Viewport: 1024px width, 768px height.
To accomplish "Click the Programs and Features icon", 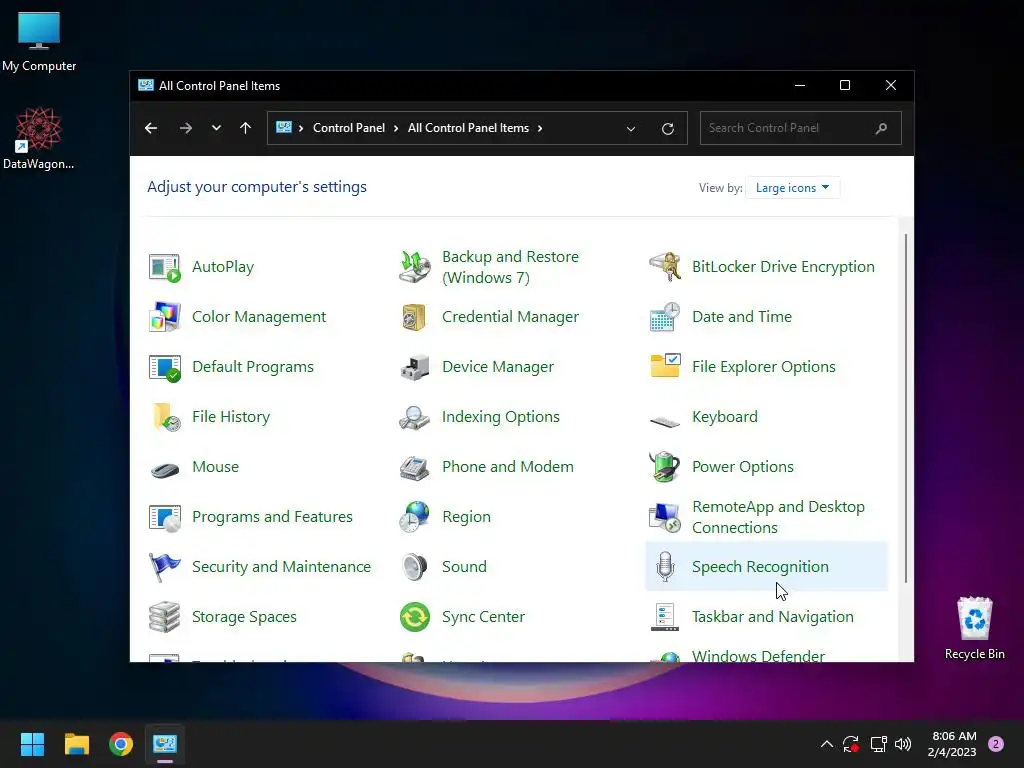I will click(165, 518).
